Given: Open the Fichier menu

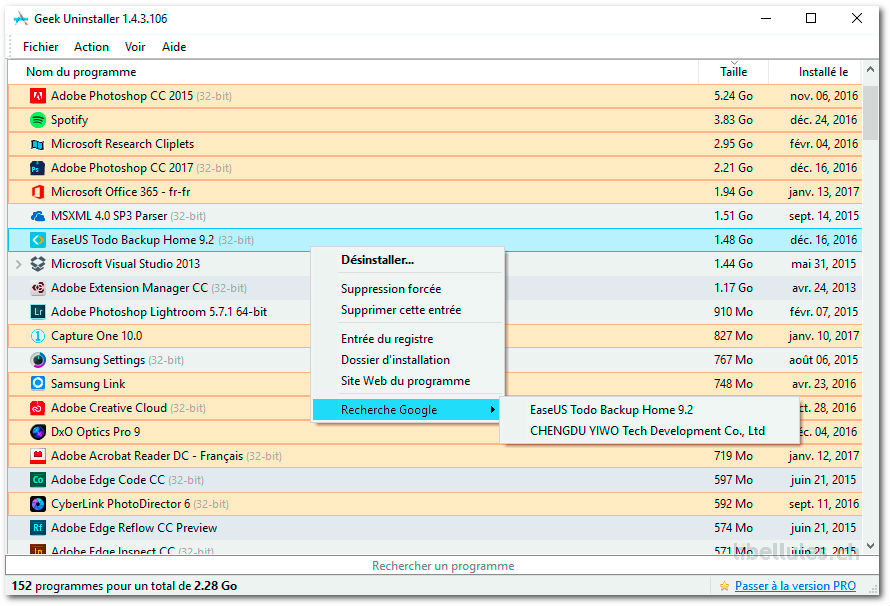Looking at the screenshot, I should point(40,47).
